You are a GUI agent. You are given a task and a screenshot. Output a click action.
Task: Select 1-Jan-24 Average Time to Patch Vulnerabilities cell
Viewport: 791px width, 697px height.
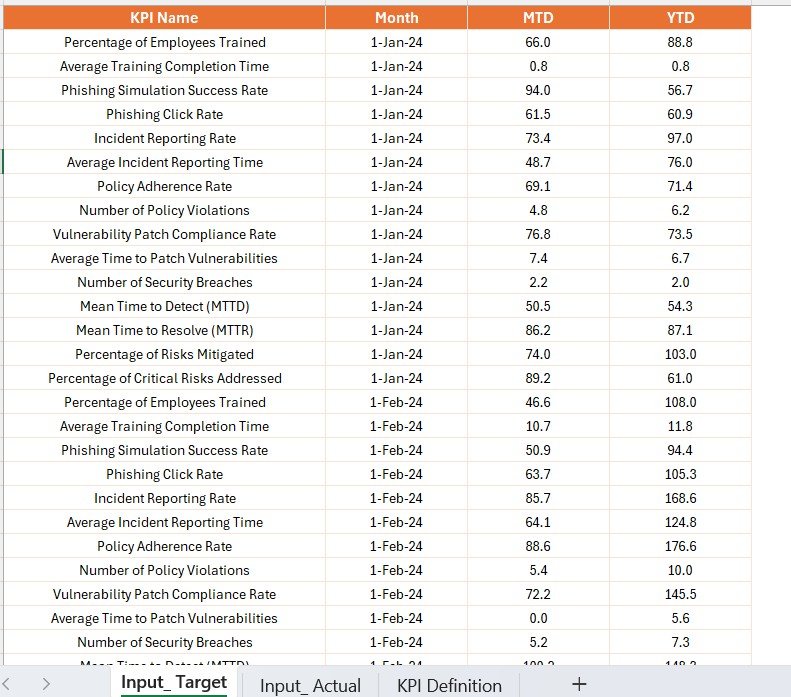coord(164,258)
